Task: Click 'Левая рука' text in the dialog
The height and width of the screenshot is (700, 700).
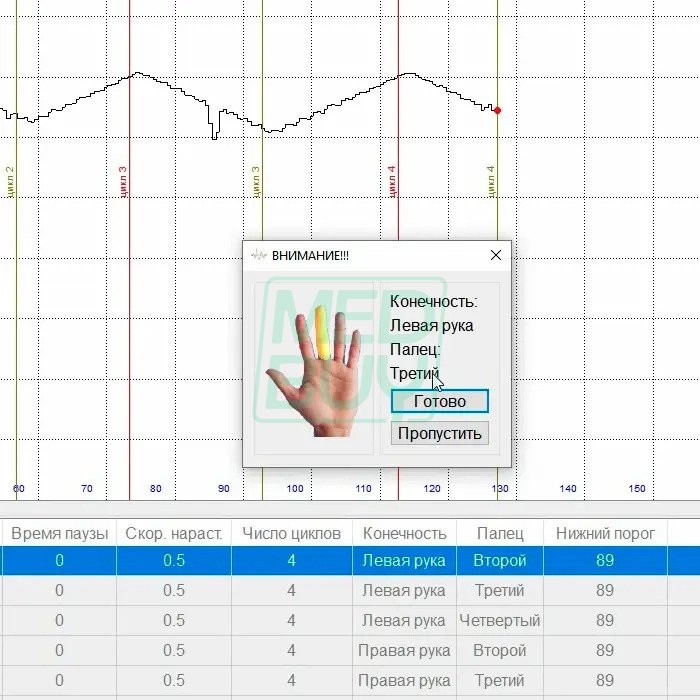Action: (x=431, y=325)
